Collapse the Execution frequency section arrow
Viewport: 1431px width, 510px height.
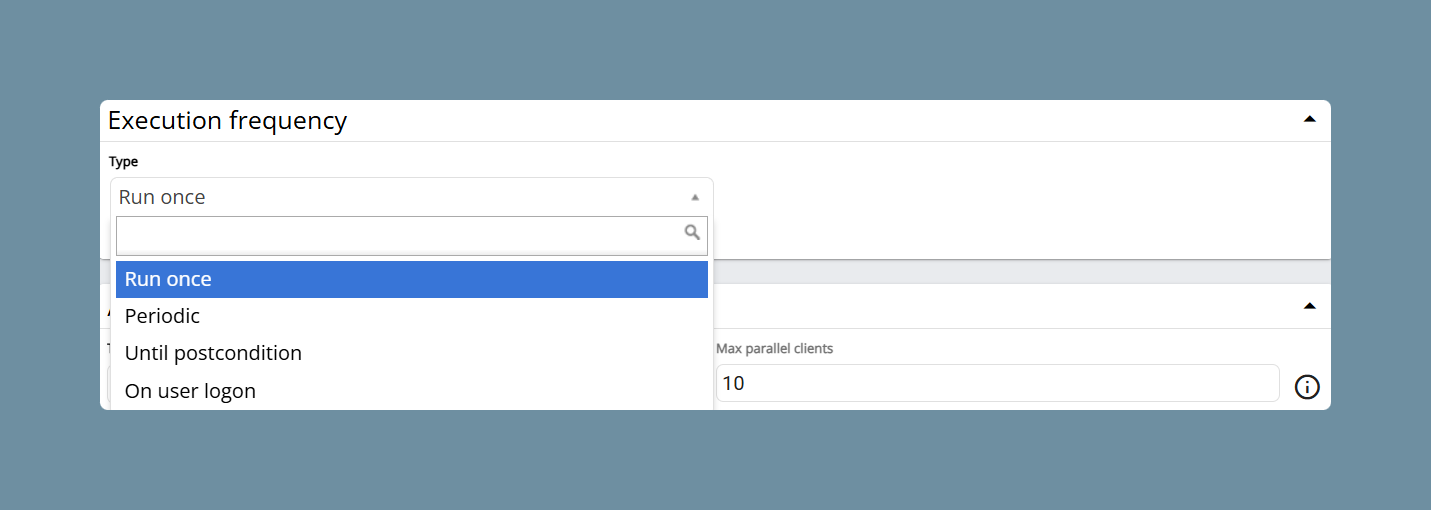[1309, 119]
